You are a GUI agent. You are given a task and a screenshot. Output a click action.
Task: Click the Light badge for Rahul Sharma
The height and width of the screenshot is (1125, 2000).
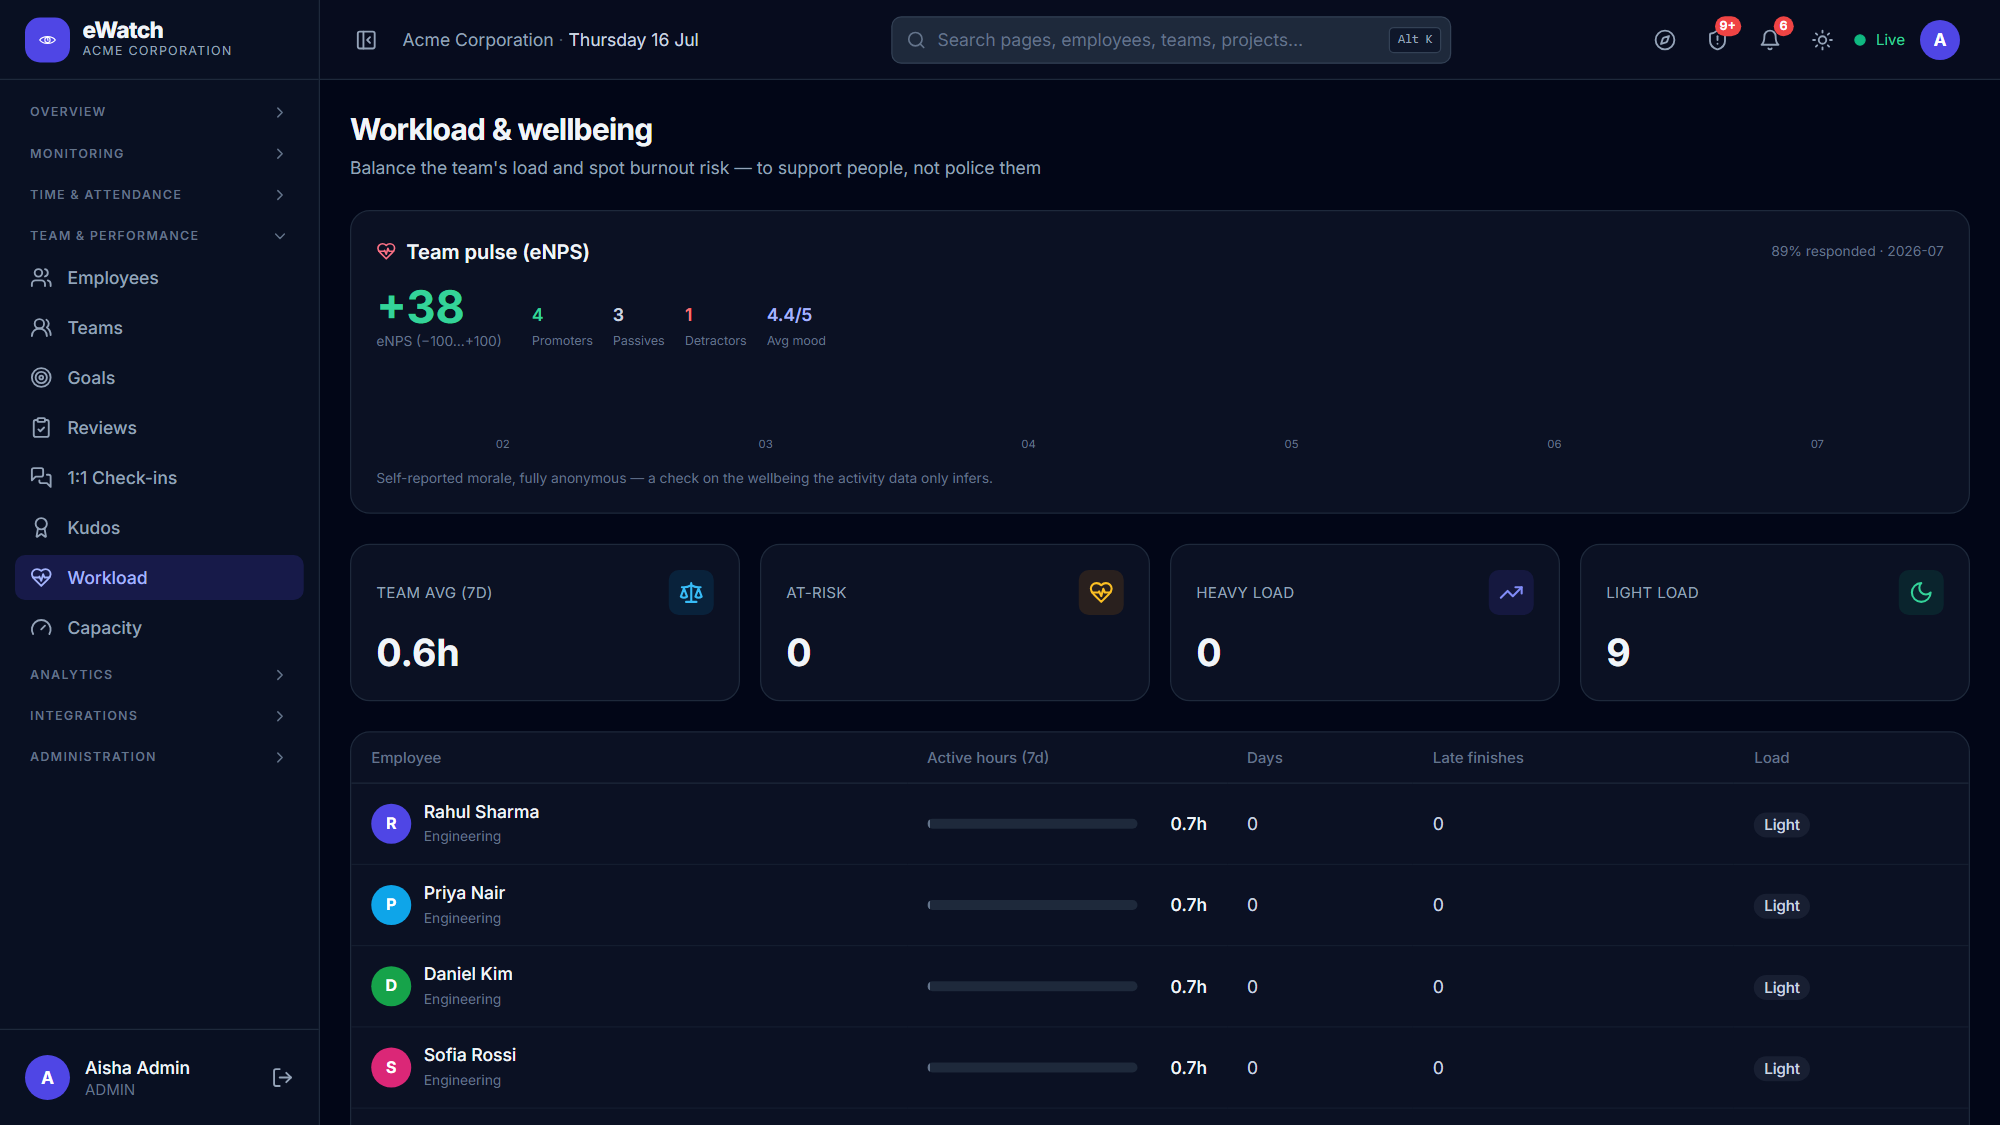pos(1781,825)
